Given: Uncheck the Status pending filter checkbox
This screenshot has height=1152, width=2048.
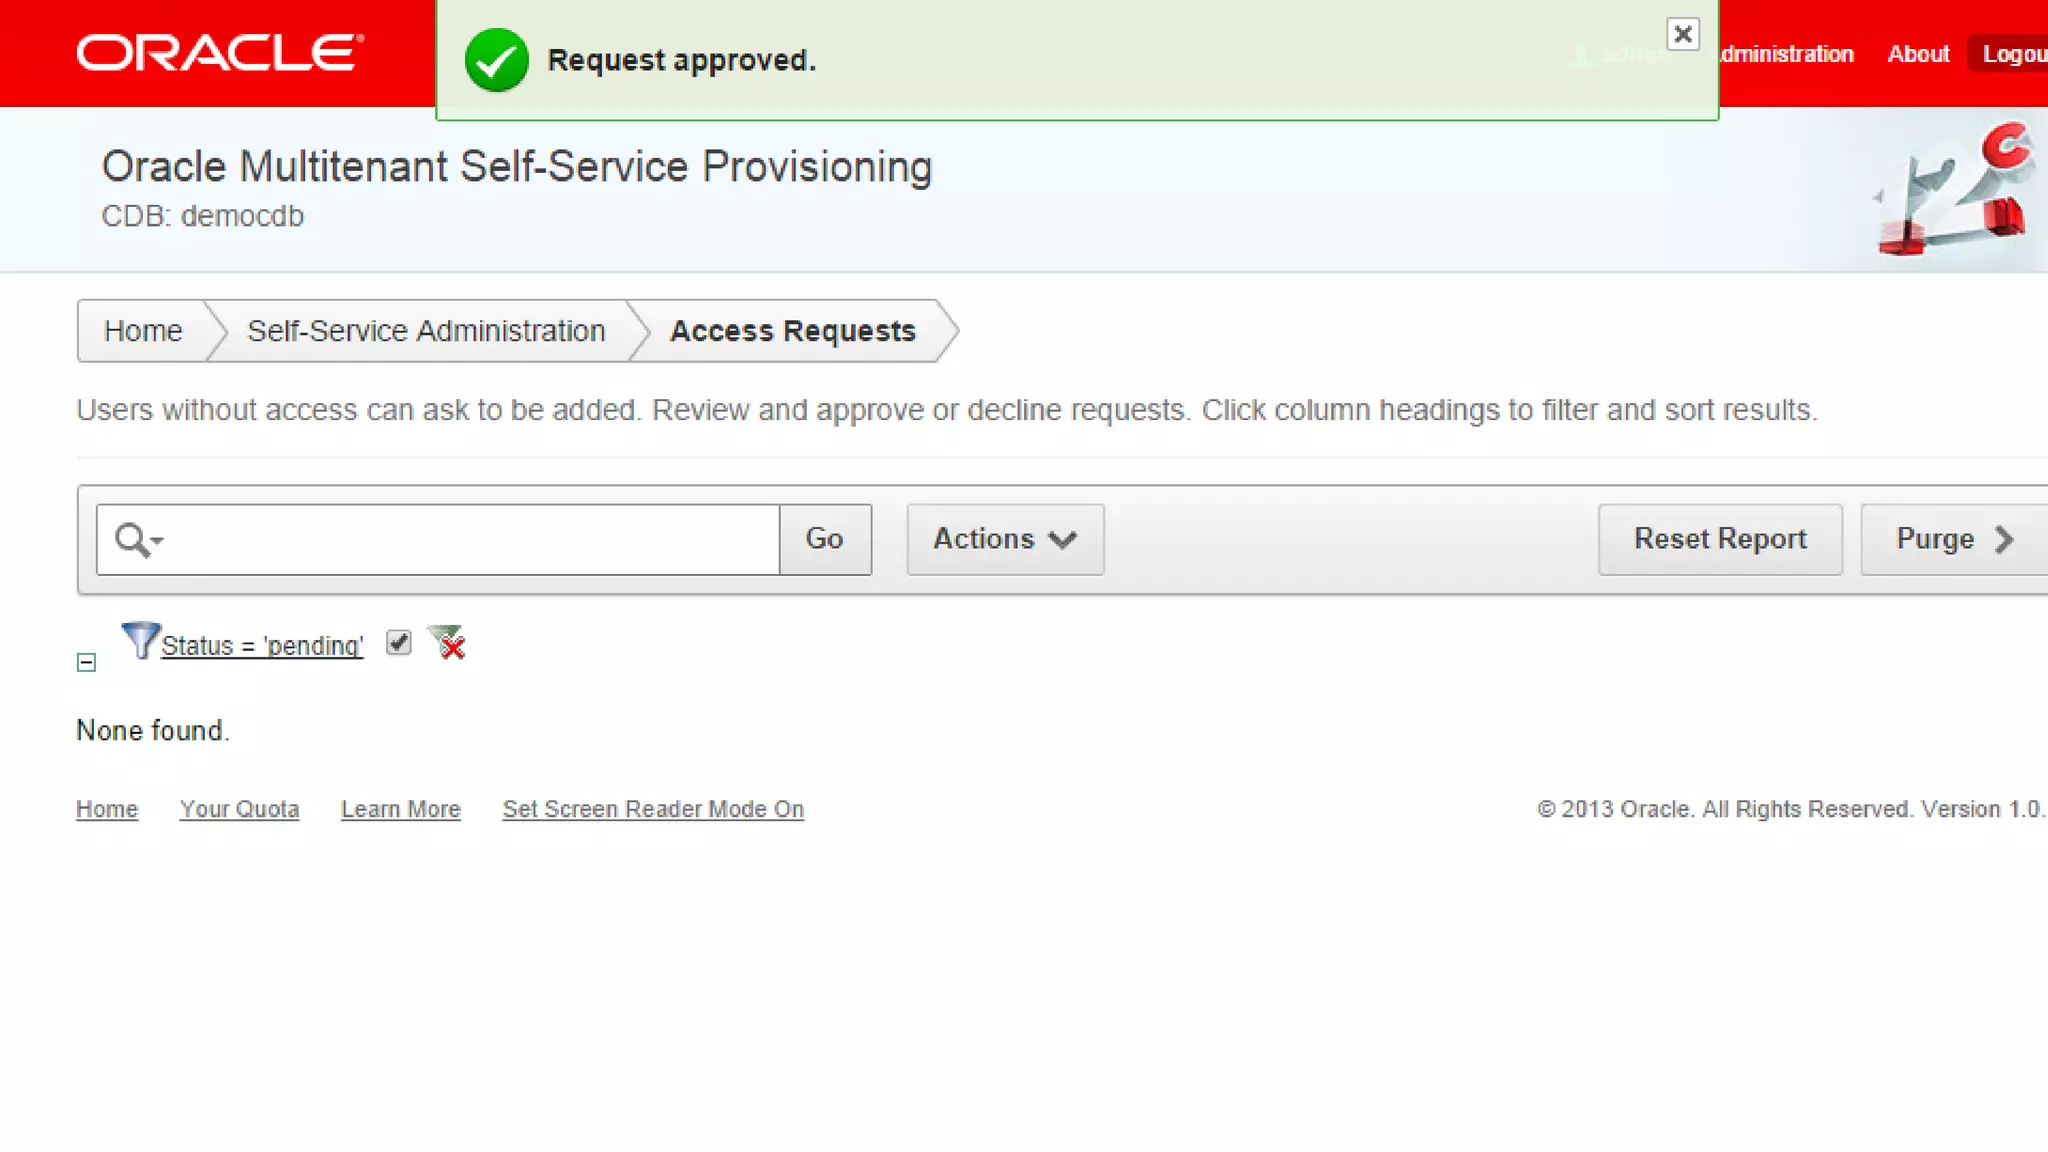Looking at the screenshot, I should click(x=399, y=643).
